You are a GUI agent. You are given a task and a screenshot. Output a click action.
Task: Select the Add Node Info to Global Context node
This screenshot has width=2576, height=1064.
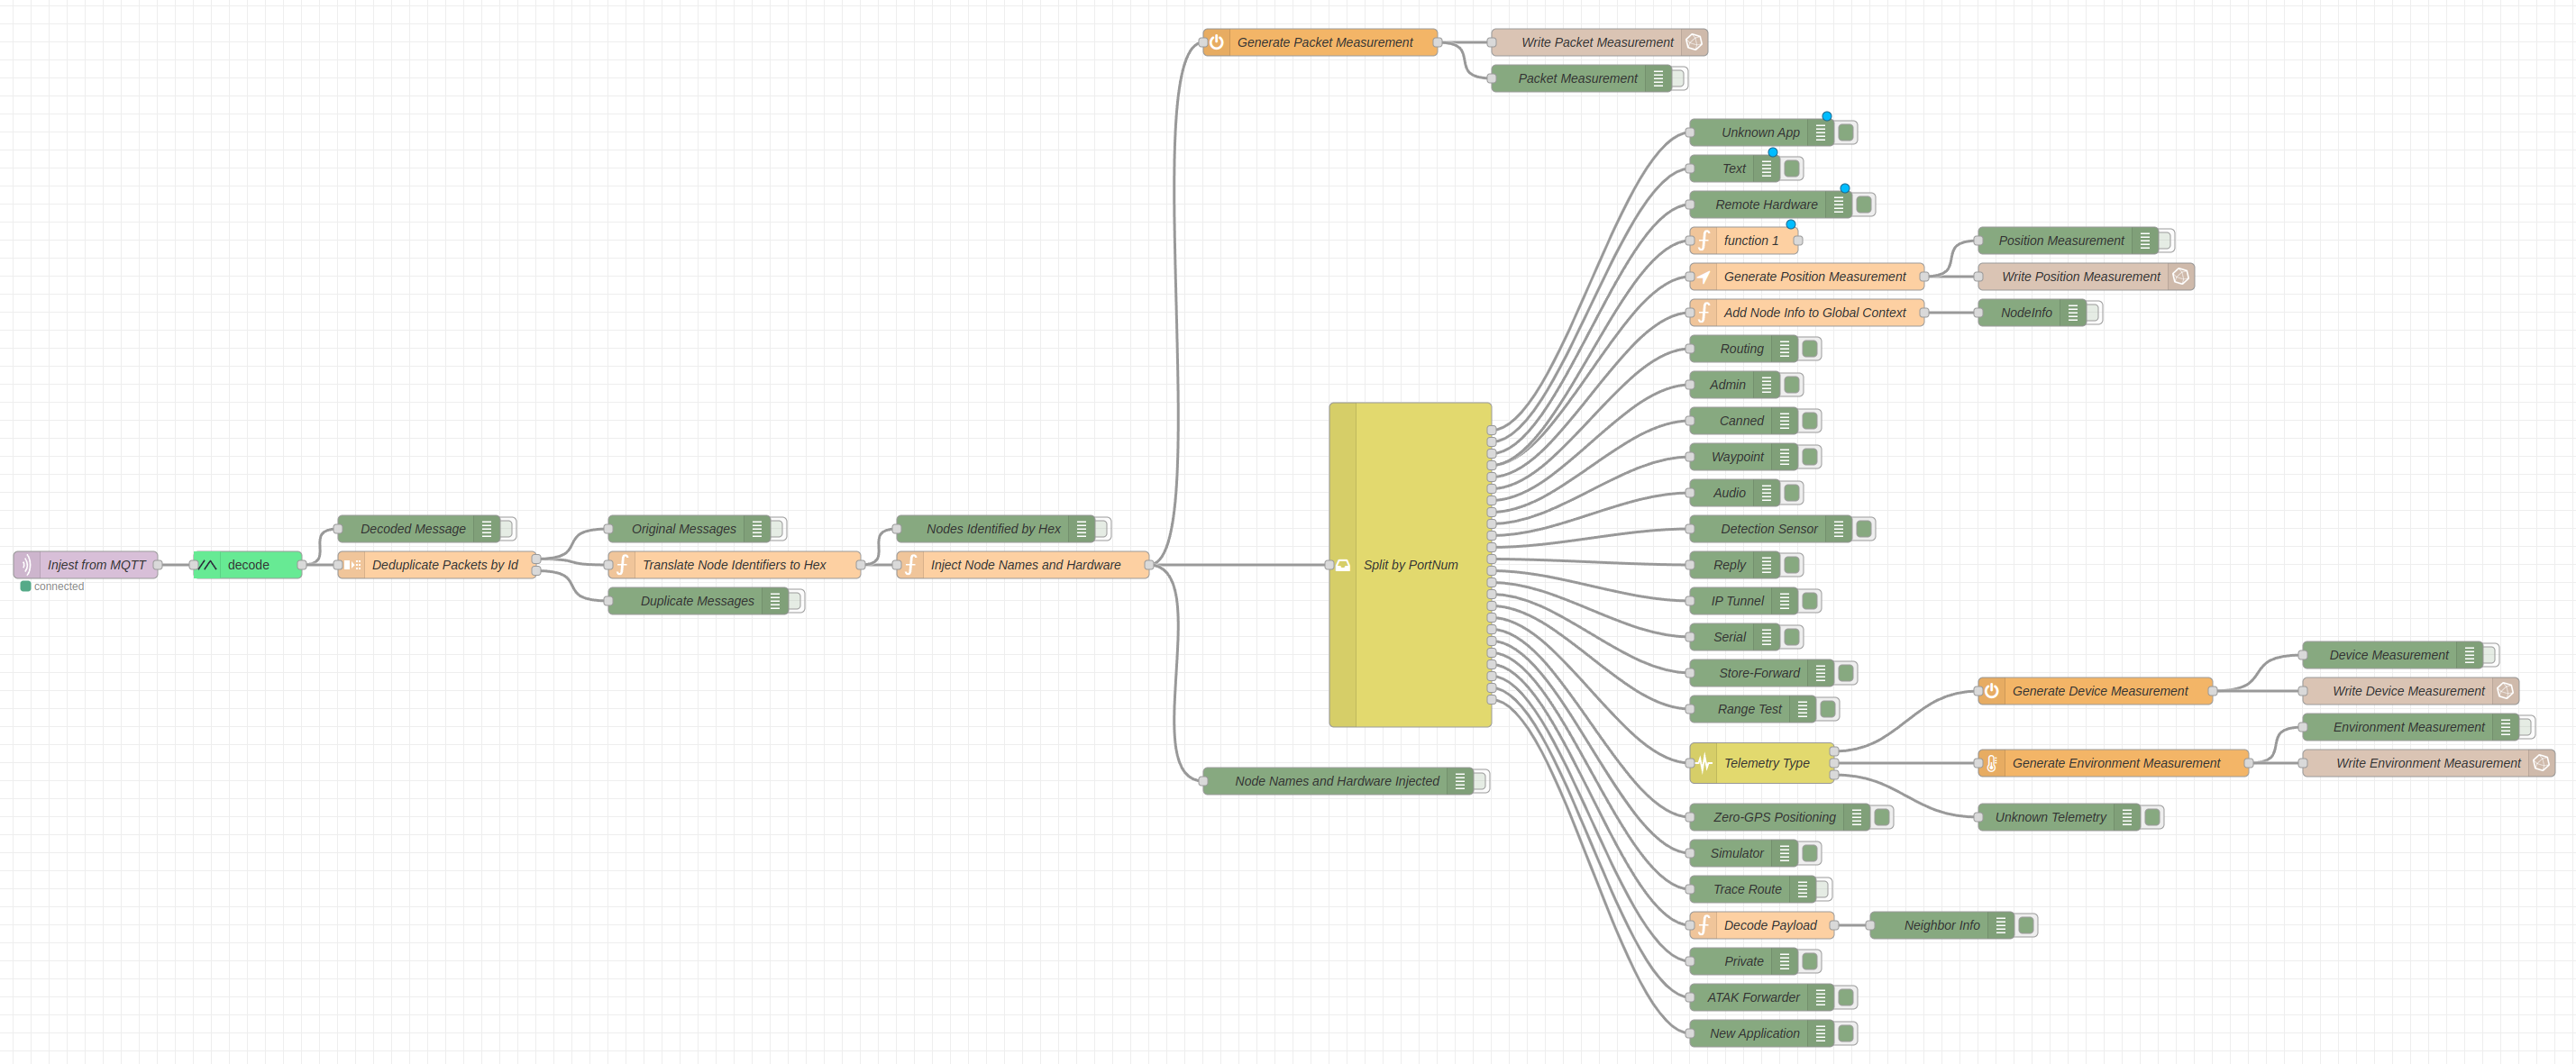[1814, 313]
